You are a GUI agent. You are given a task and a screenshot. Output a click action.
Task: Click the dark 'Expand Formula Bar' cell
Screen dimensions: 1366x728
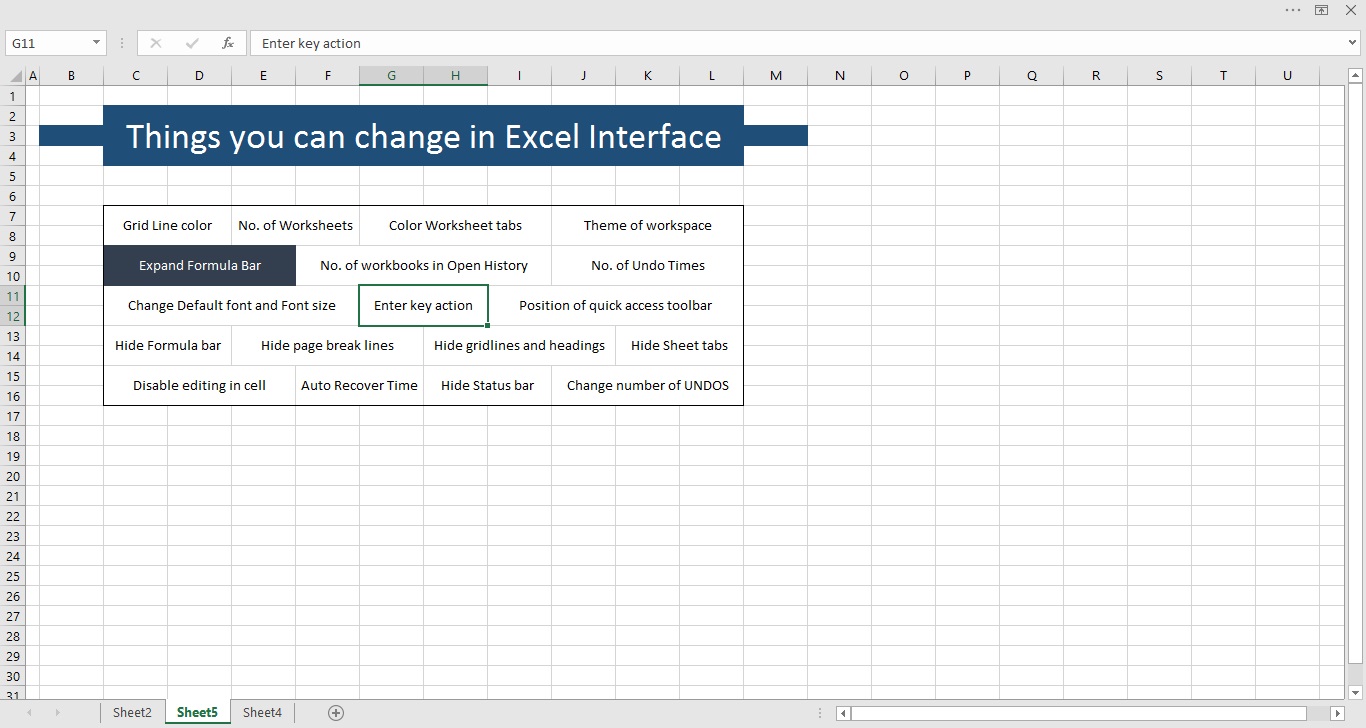point(199,266)
